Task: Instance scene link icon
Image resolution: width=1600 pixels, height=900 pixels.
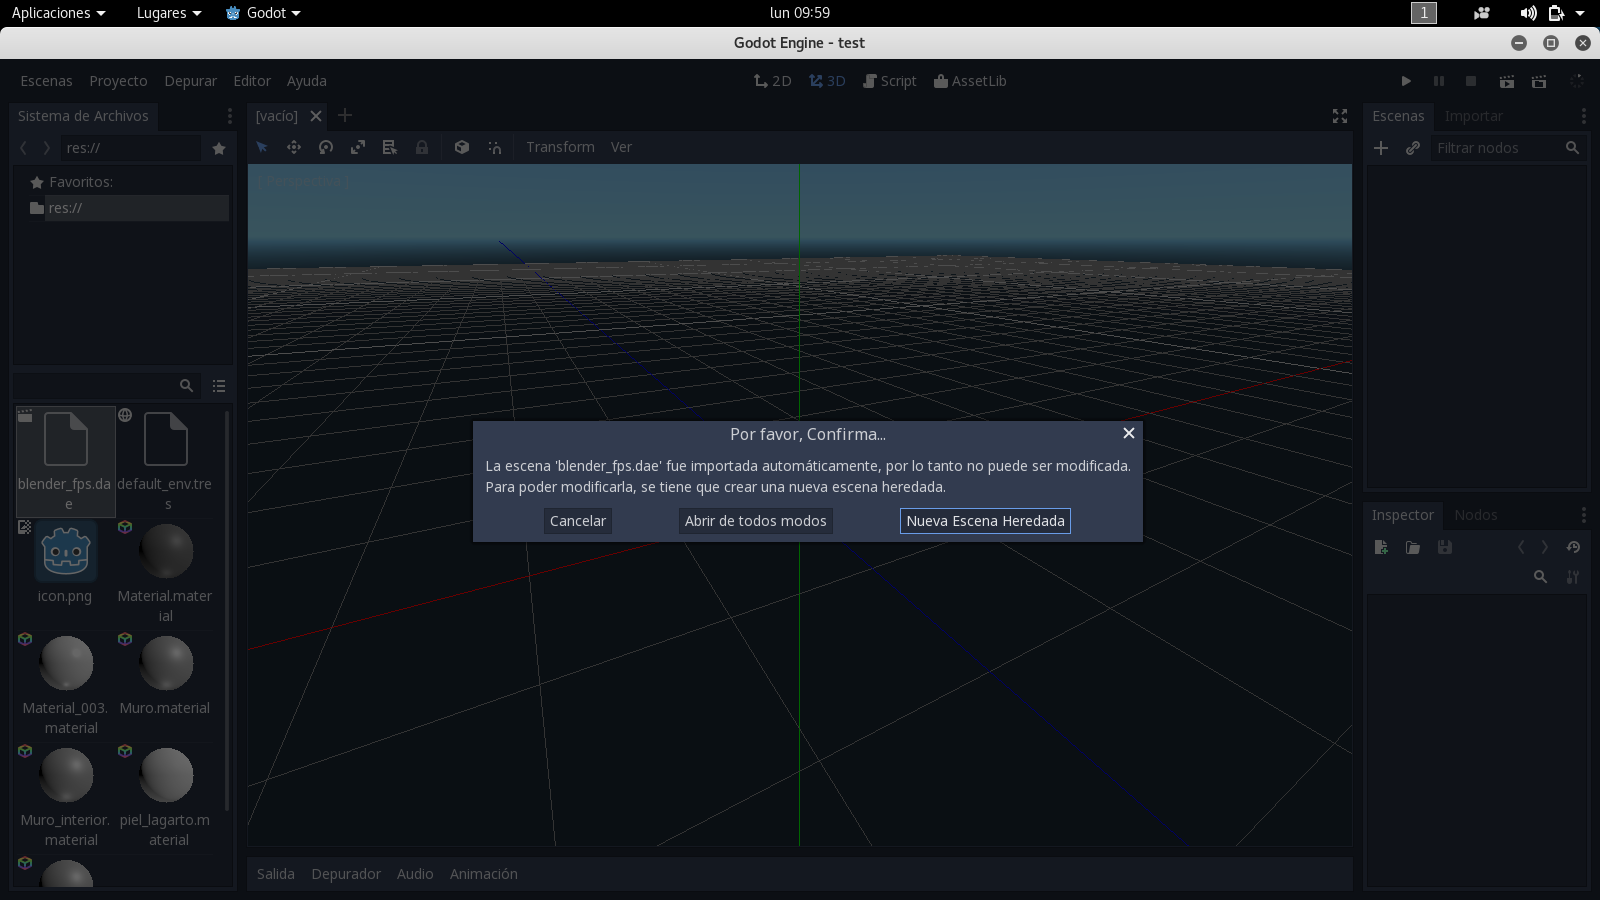Action: [x=1413, y=148]
